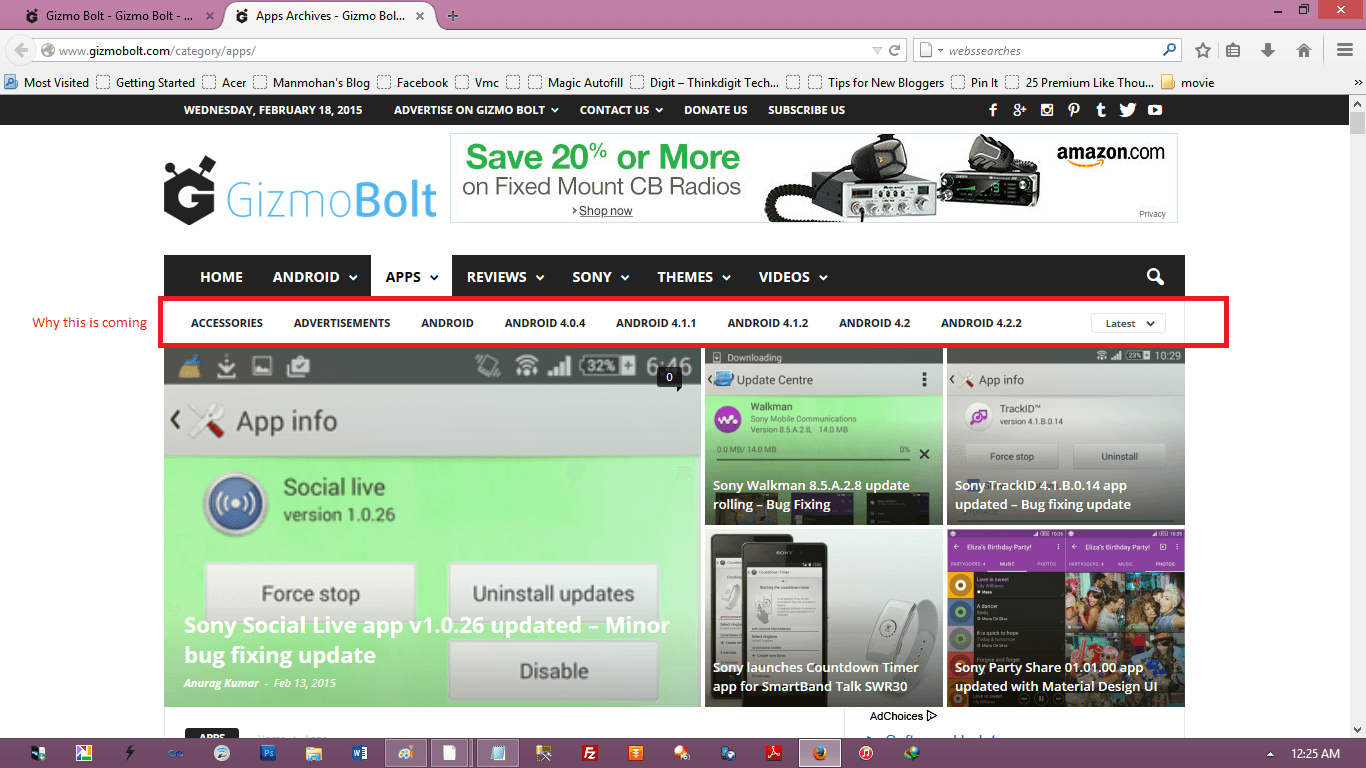Click the SUBSCRIBE US link
The image size is (1366, 768).
pos(806,110)
